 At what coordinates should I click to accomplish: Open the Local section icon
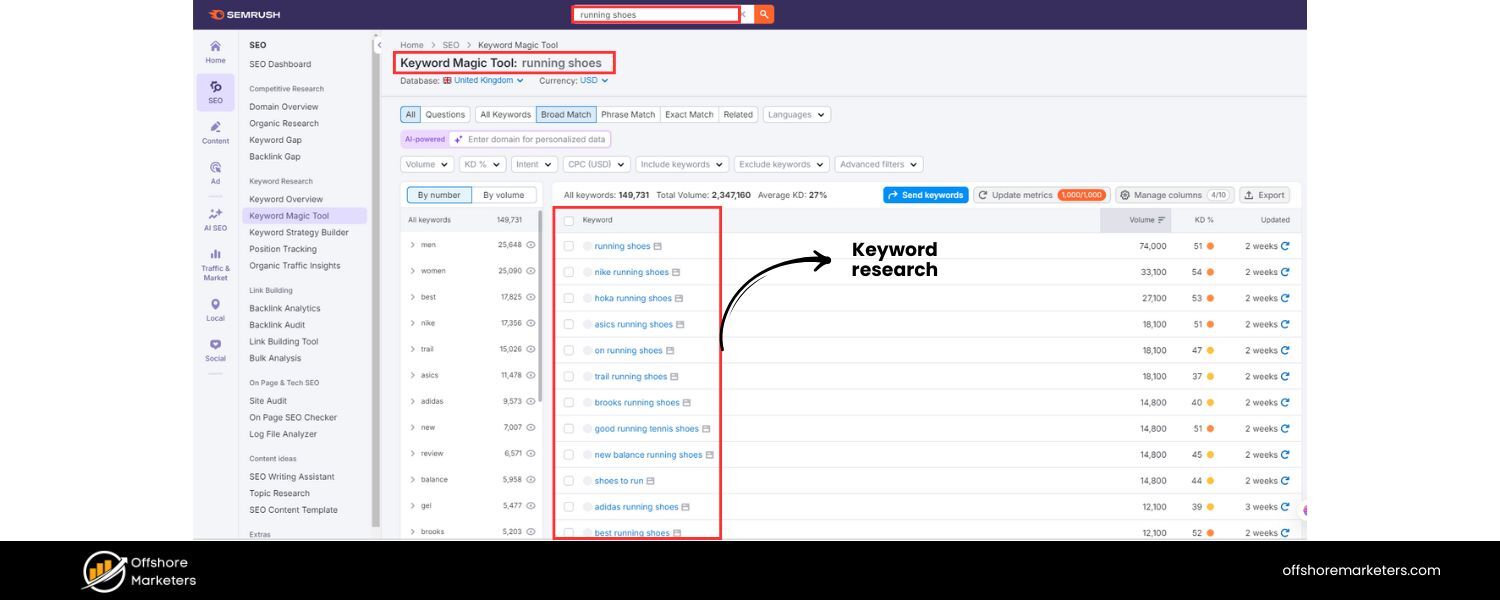pos(215,305)
